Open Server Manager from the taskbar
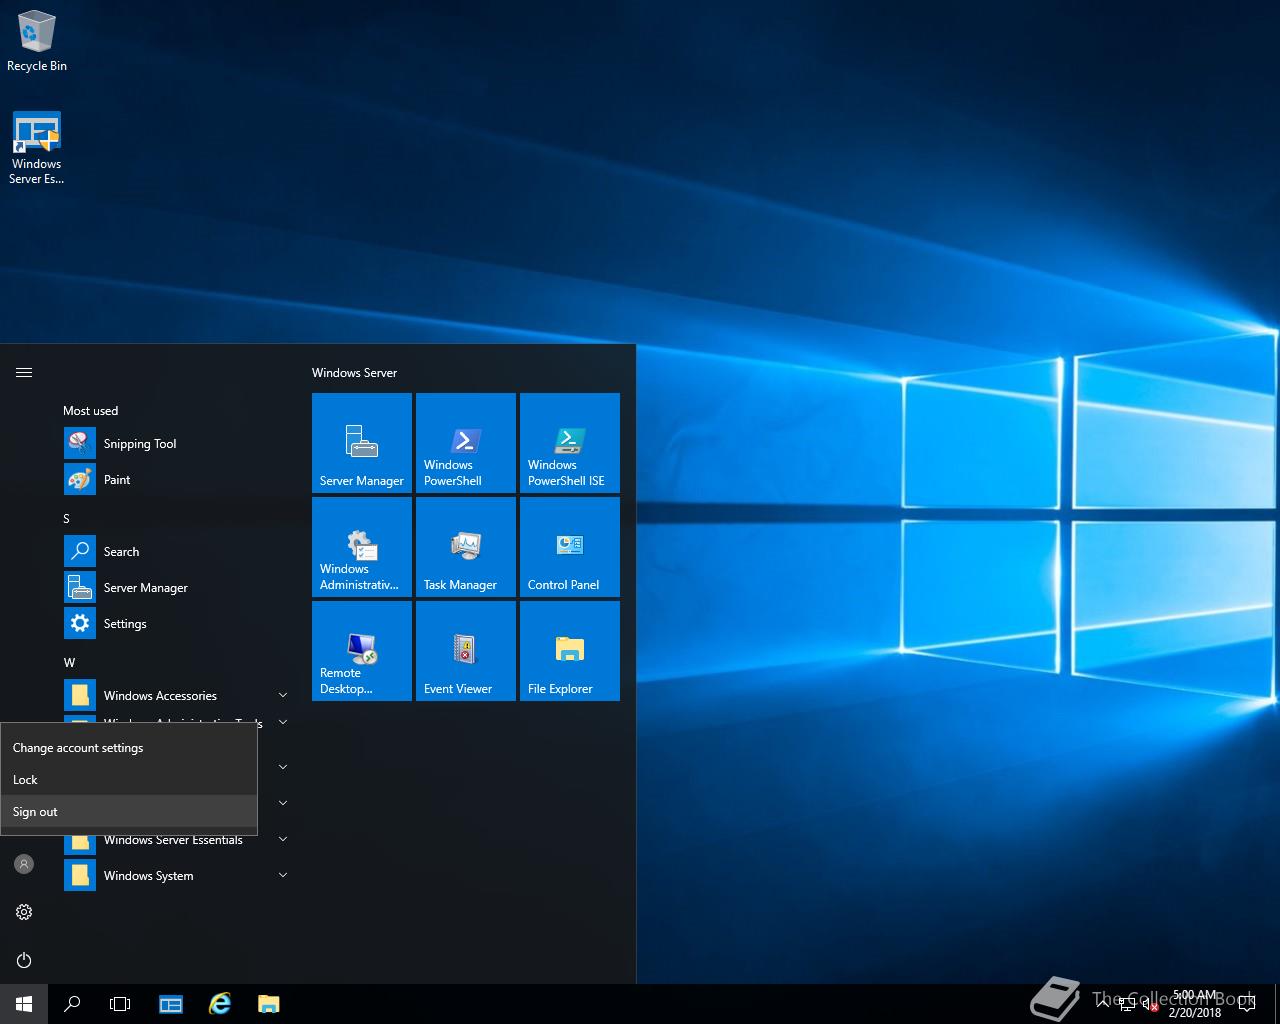This screenshot has width=1280, height=1024. click(171, 1004)
